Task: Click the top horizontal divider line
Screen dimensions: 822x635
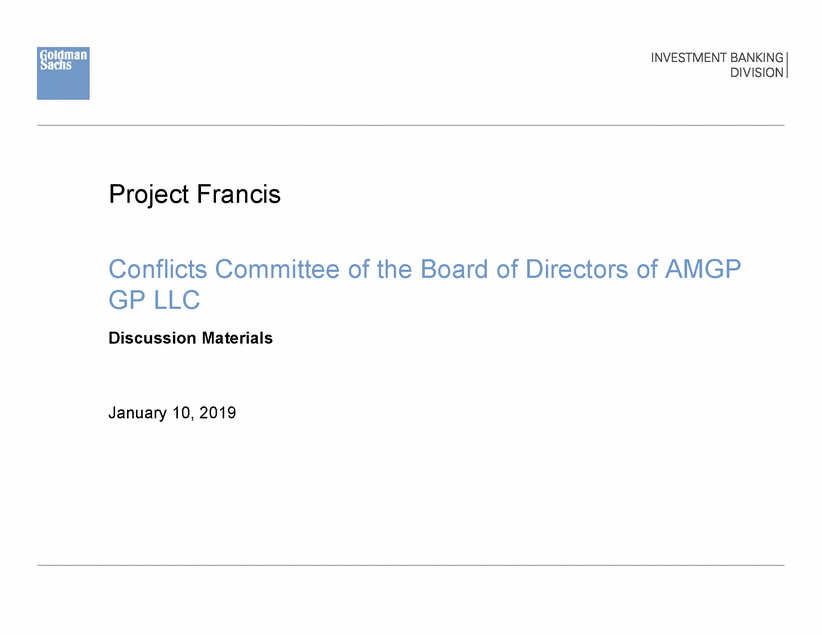Action: (x=410, y=125)
